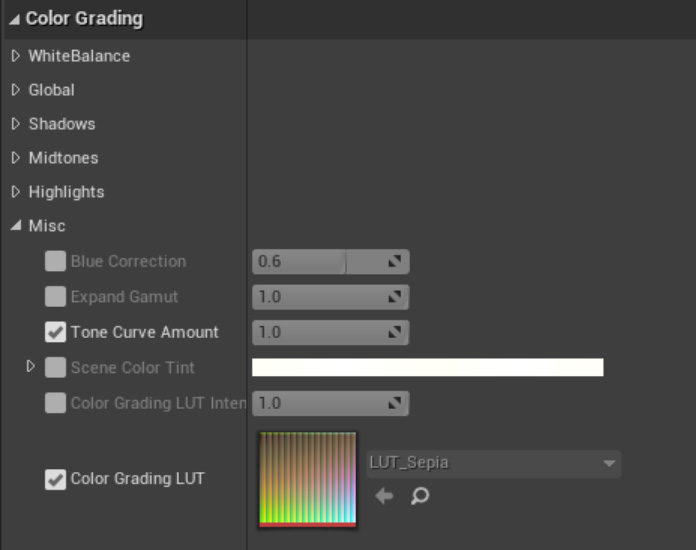Click the Scene Color Tint color bar
Viewport: 696px width, 550px height.
click(427, 368)
